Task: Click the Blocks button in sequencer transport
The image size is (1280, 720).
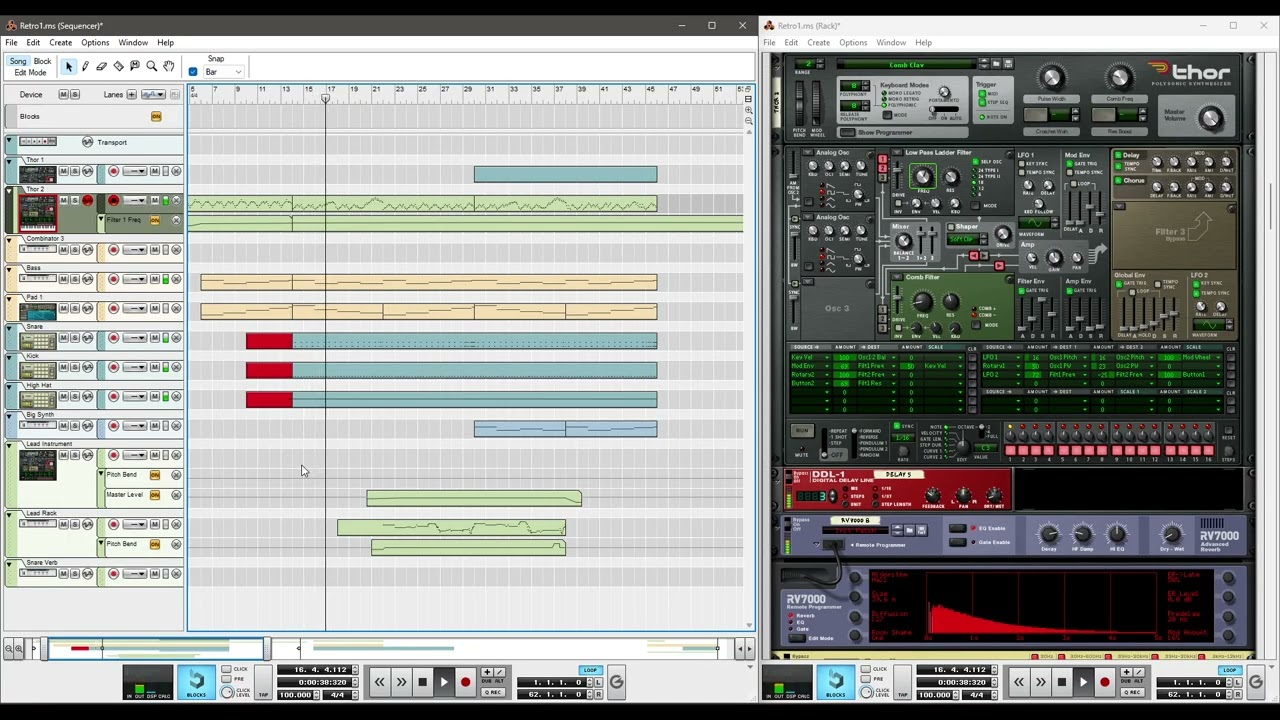Action: coord(196,682)
